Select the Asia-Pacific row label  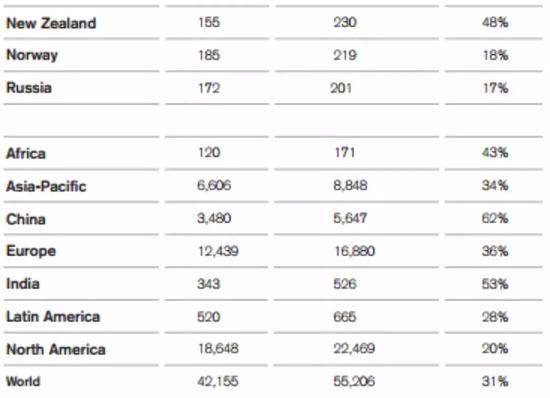(x=46, y=186)
